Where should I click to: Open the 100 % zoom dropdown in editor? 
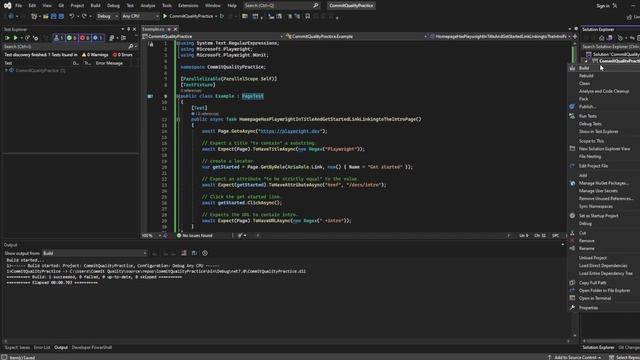click(151, 236)
